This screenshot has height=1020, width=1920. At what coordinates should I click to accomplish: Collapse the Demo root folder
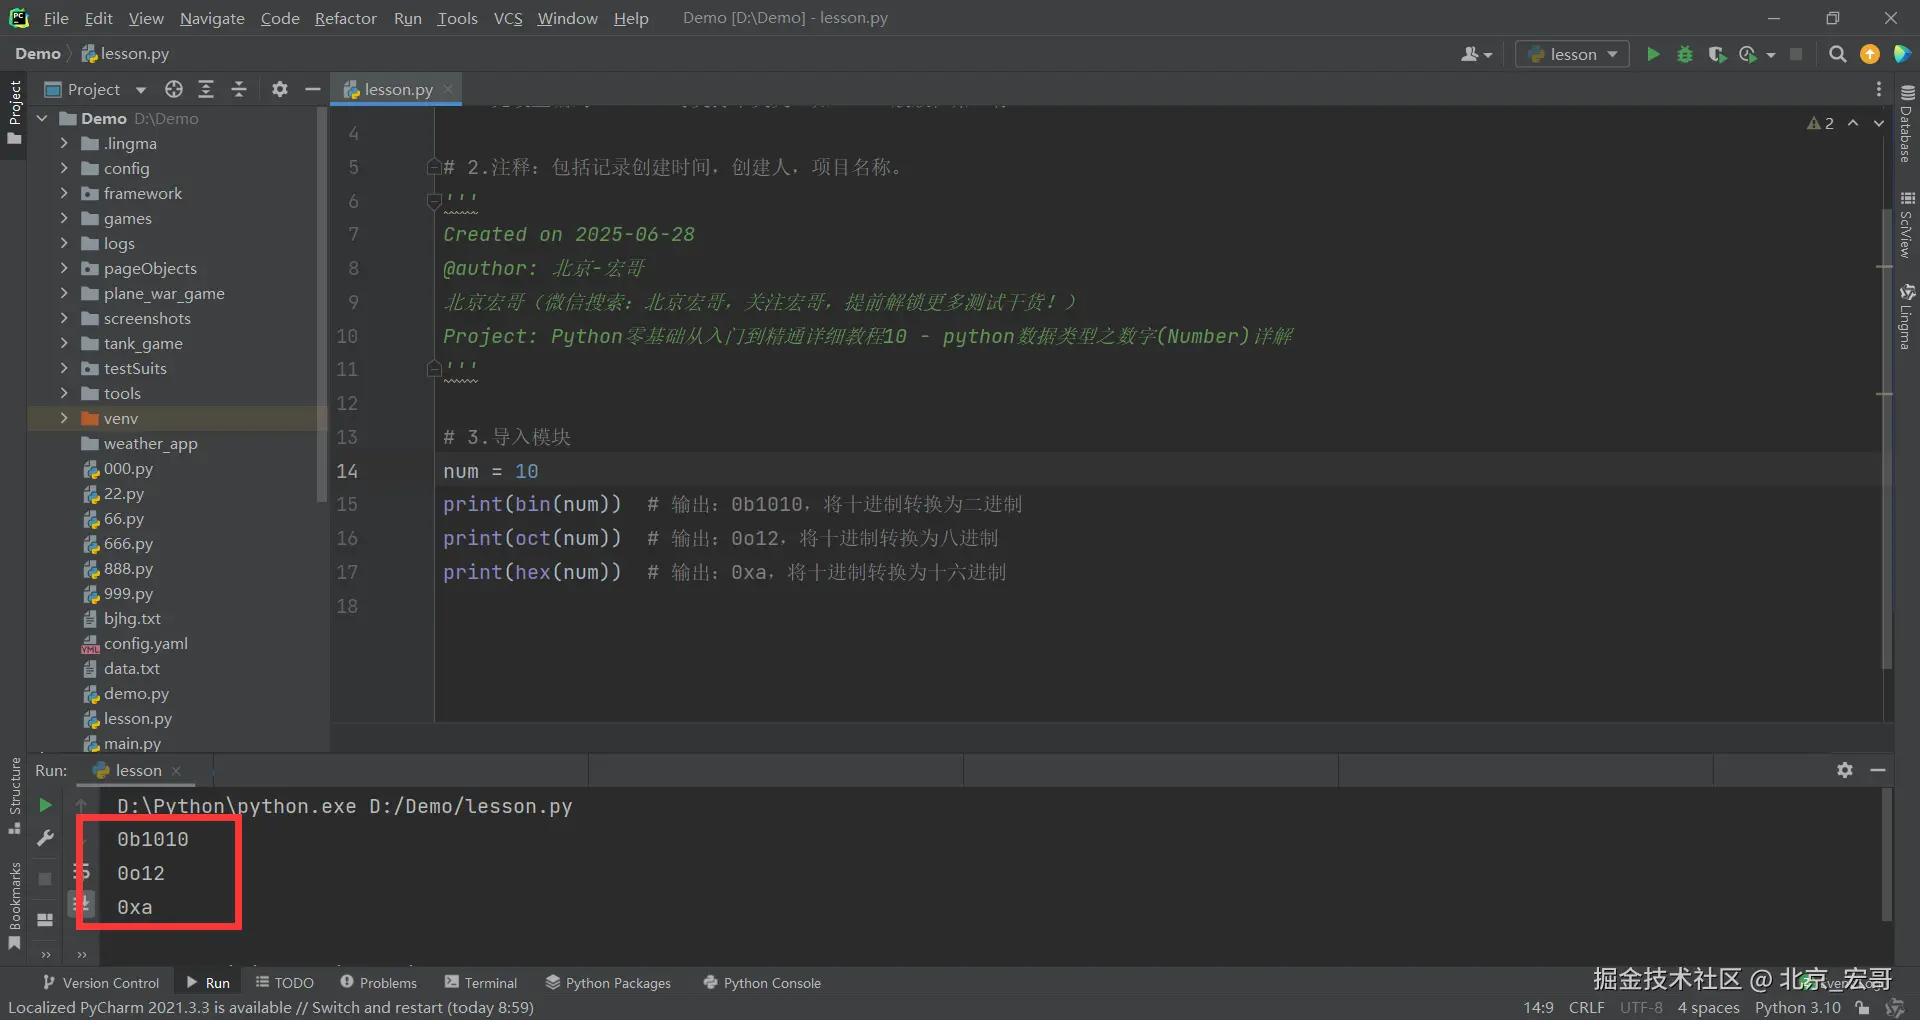pyautogui.click(x=42, y=118)
